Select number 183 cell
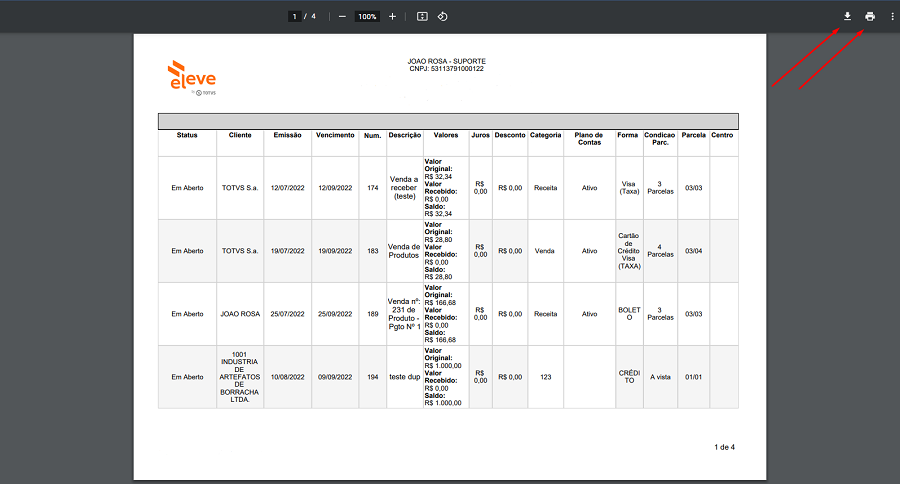This screenshot has height=484, width=900. pos(373,251)
